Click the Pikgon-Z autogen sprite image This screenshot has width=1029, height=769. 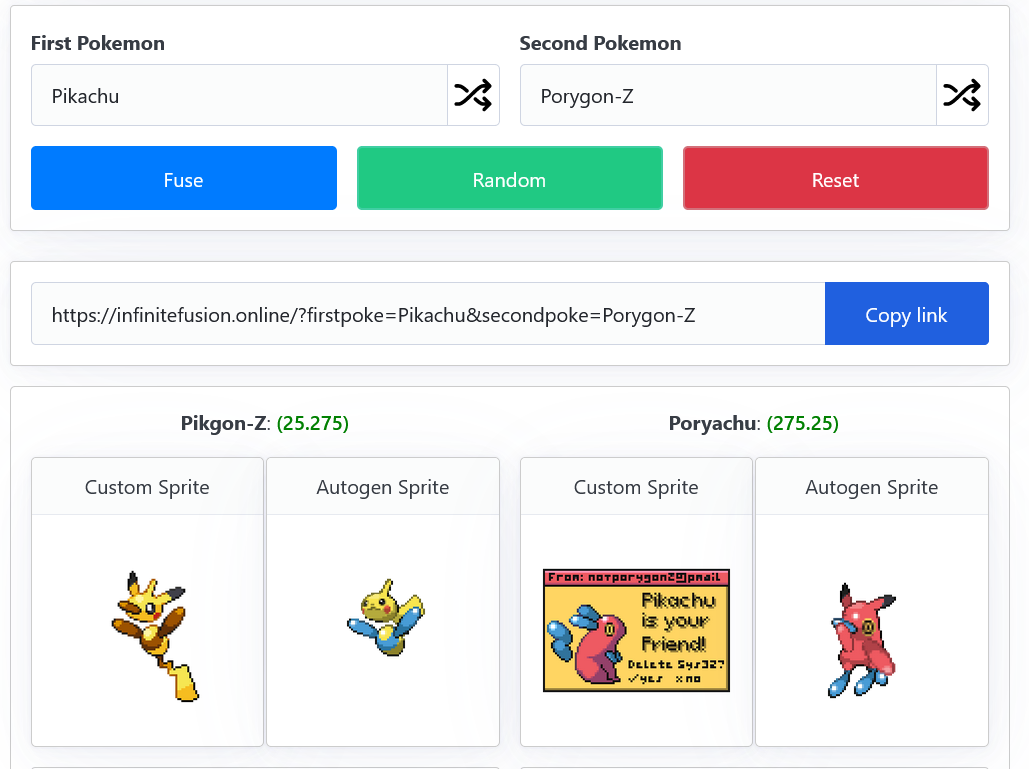385,617
